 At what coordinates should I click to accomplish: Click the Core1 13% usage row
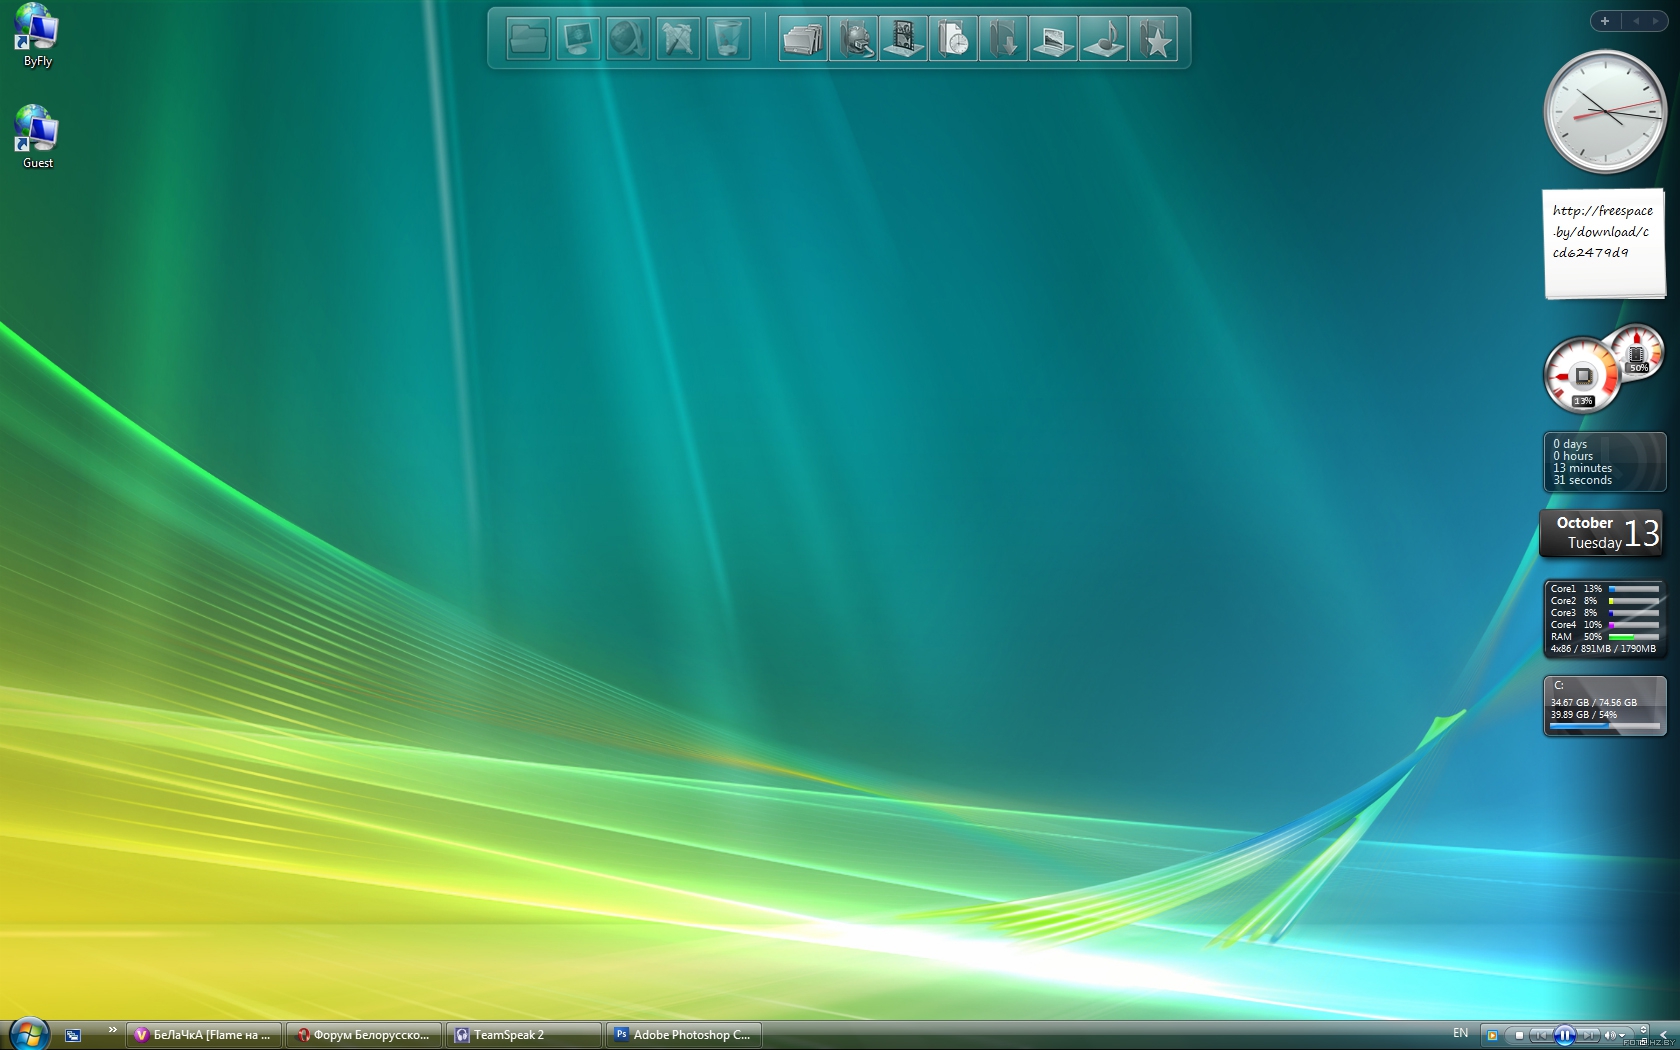pos(1605,589)
